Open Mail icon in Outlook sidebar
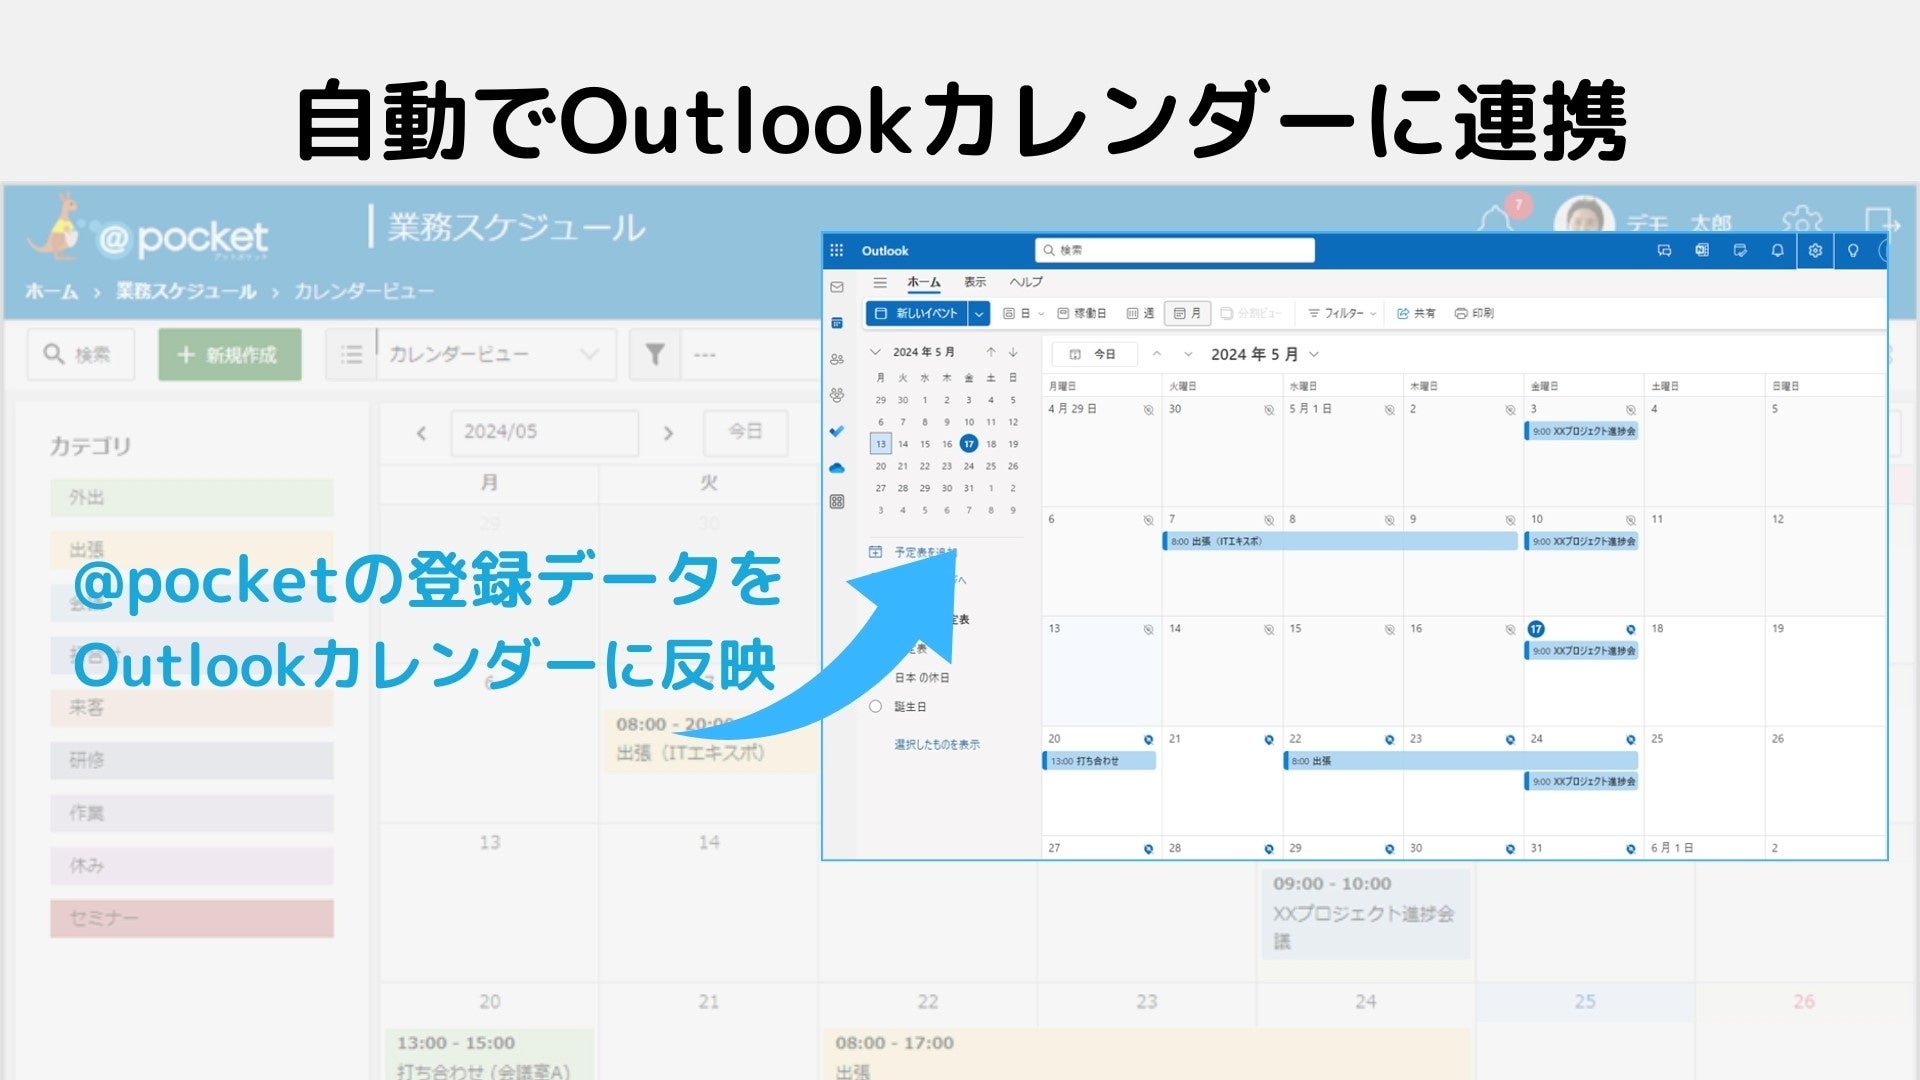Image resolution: width=1920 pixels, height=1080 pixels. [837, 287]
